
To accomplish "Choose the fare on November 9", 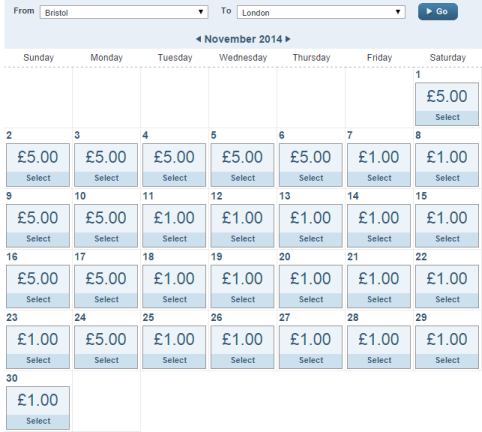I will coord(38,226).
